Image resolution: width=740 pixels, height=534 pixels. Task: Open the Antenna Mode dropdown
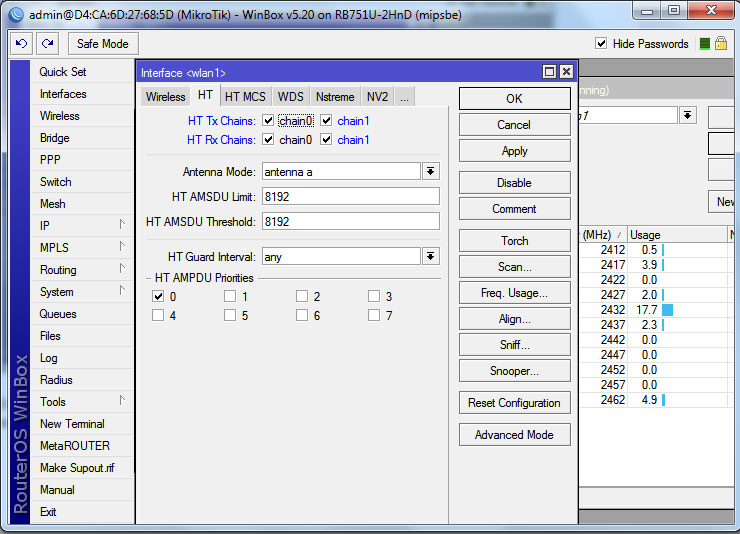click(x=431, y=172)
